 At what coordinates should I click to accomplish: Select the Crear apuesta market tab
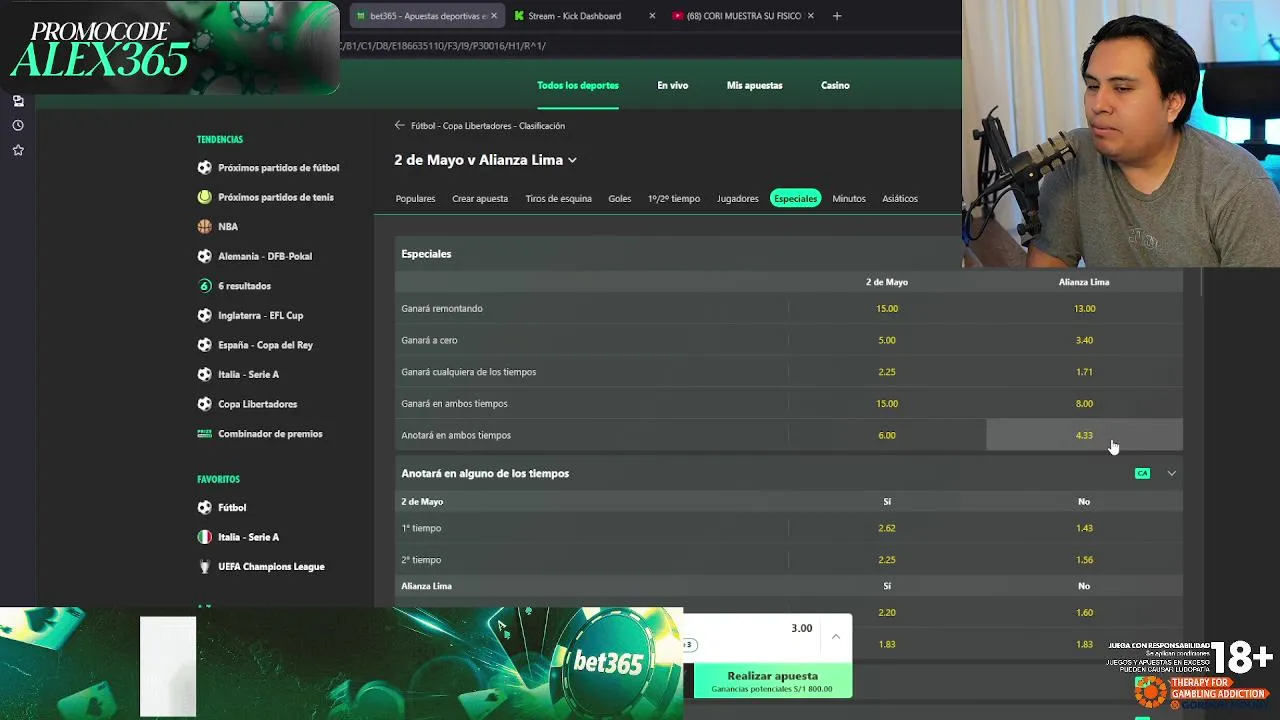click(480, 198)
